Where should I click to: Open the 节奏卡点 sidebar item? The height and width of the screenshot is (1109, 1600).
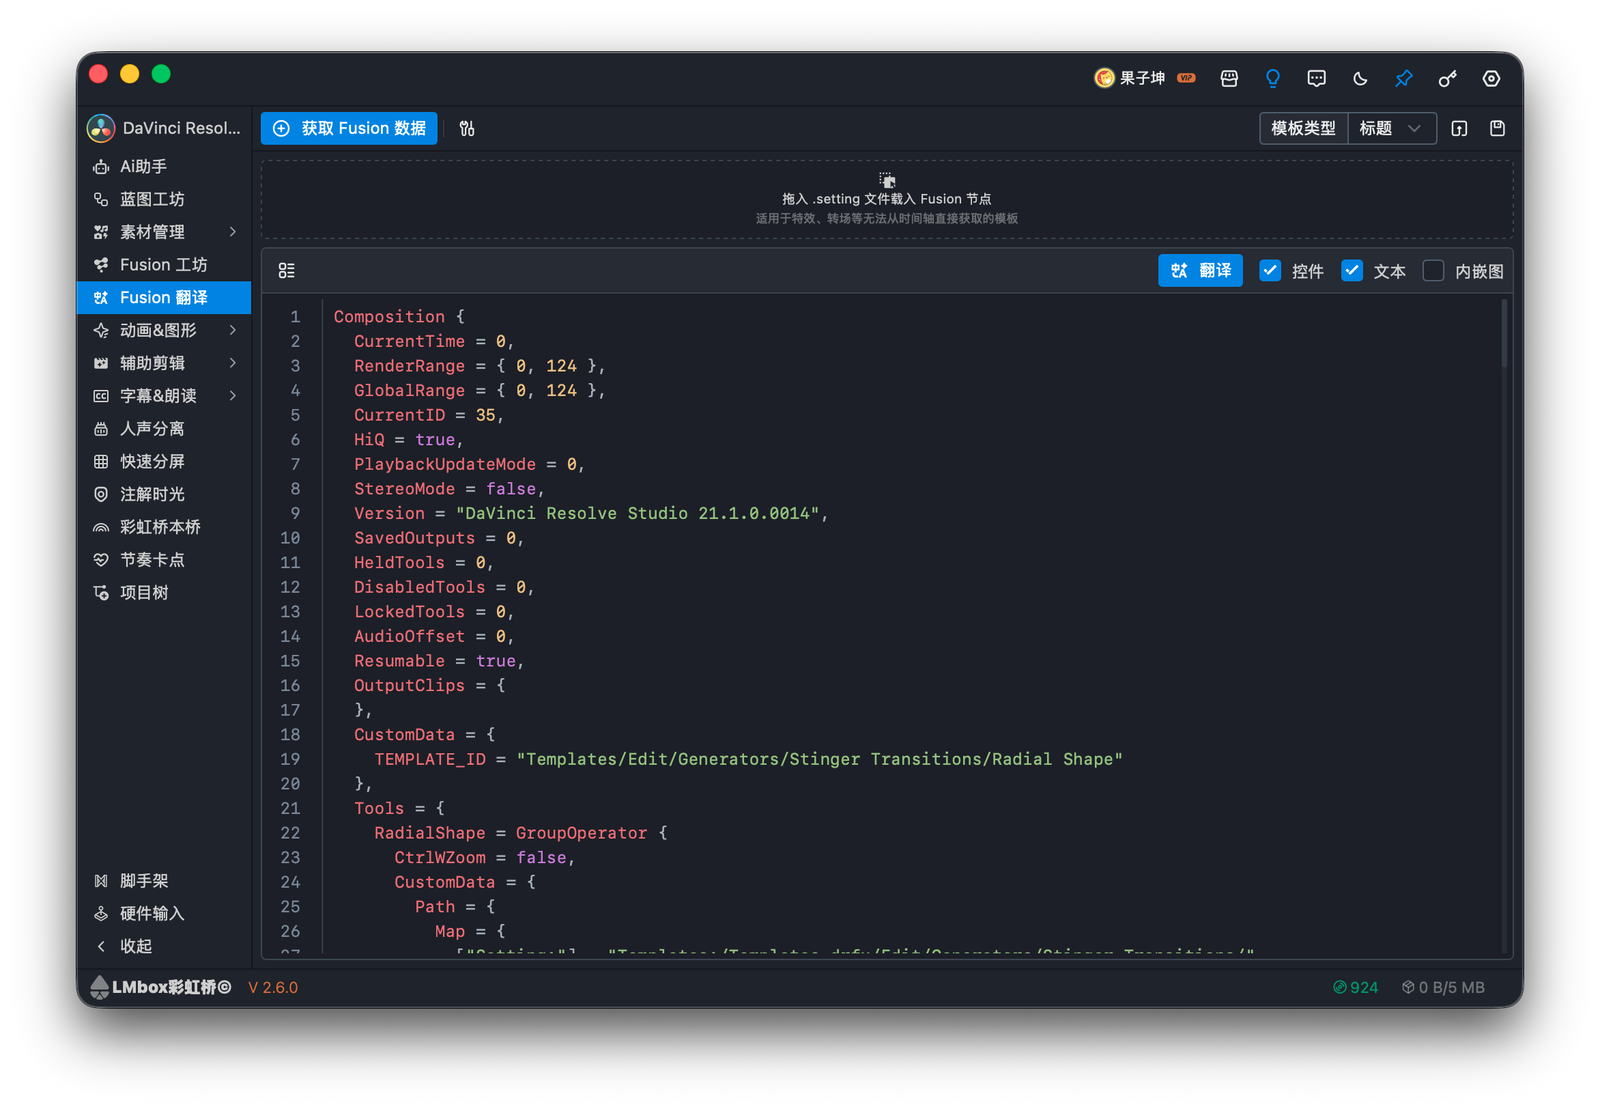[164, 560]
